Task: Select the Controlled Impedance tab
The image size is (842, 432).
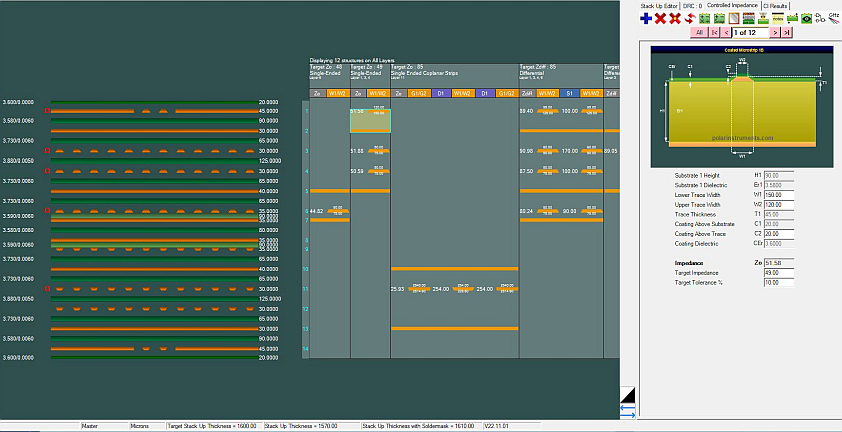Action: pyautogui.click(x=732, y=5)
